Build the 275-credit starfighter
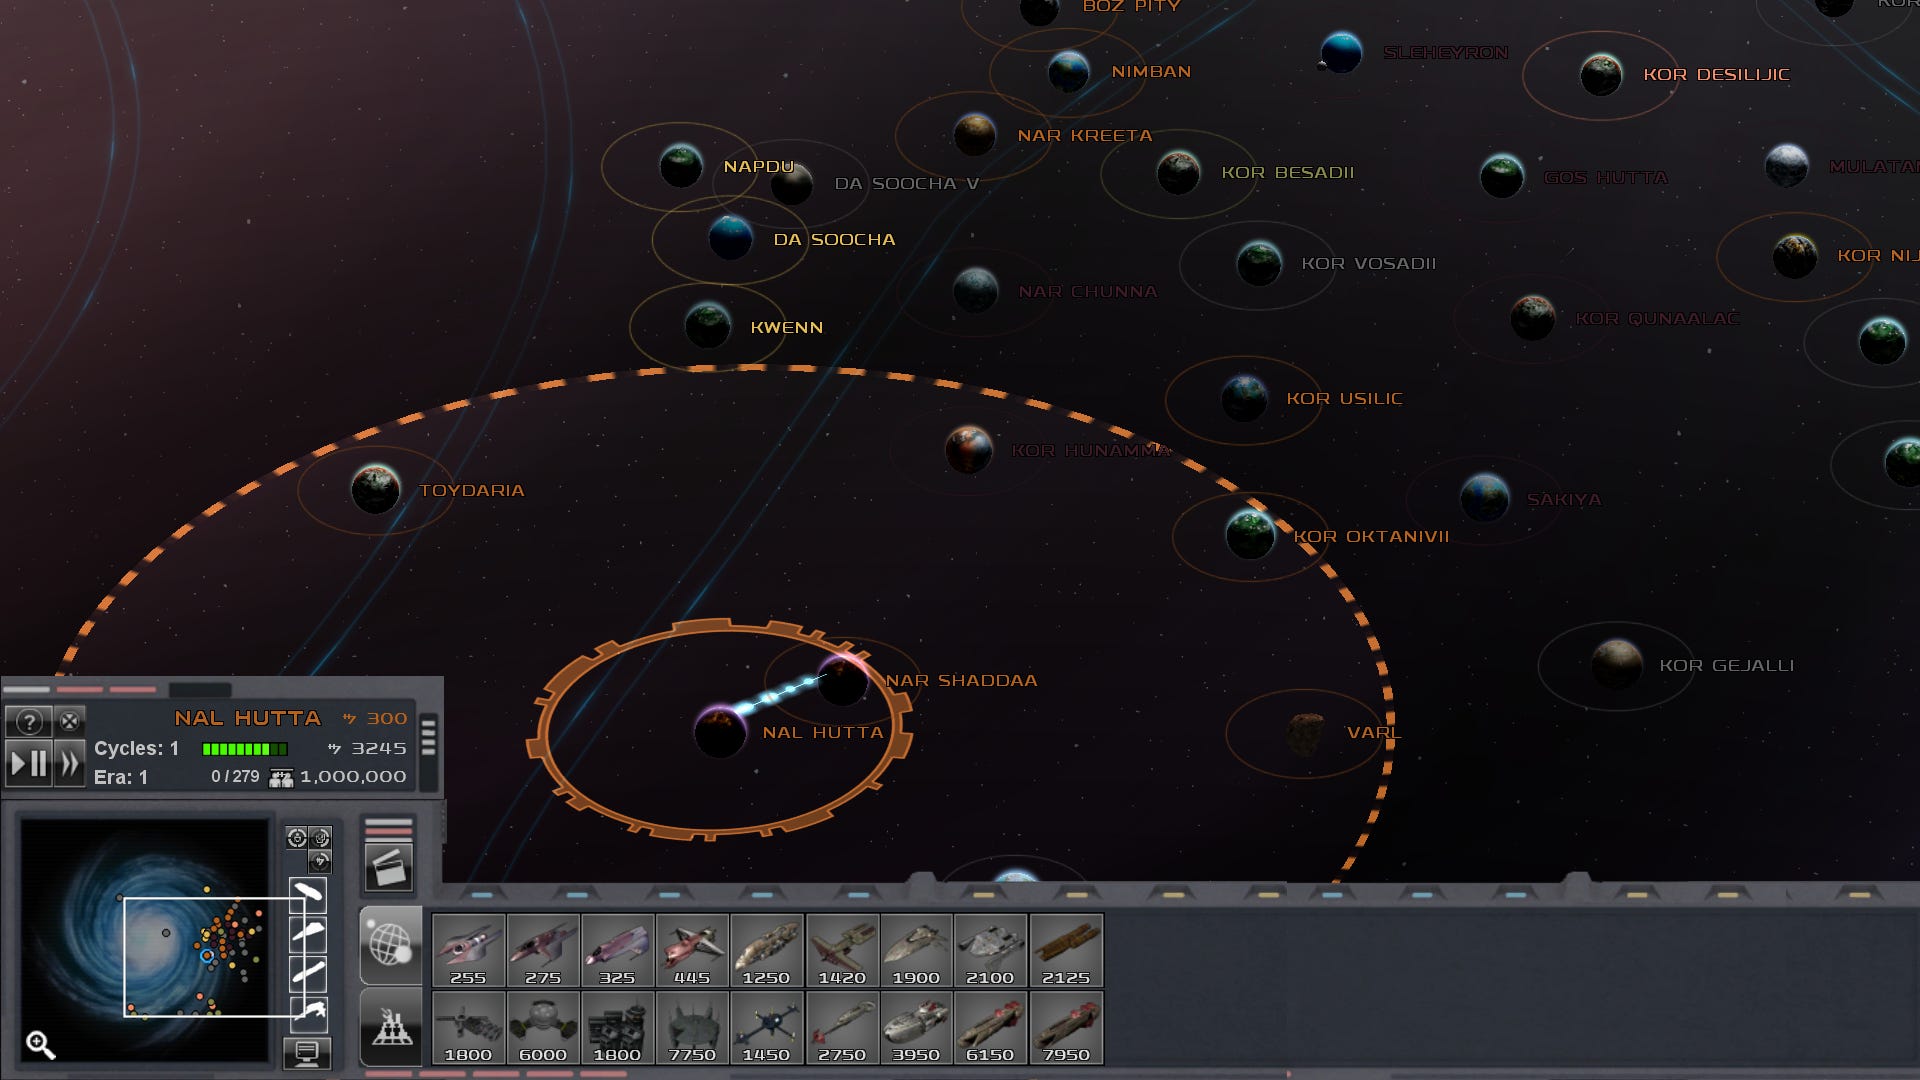1920x1080 pixels. coord(543,950)
